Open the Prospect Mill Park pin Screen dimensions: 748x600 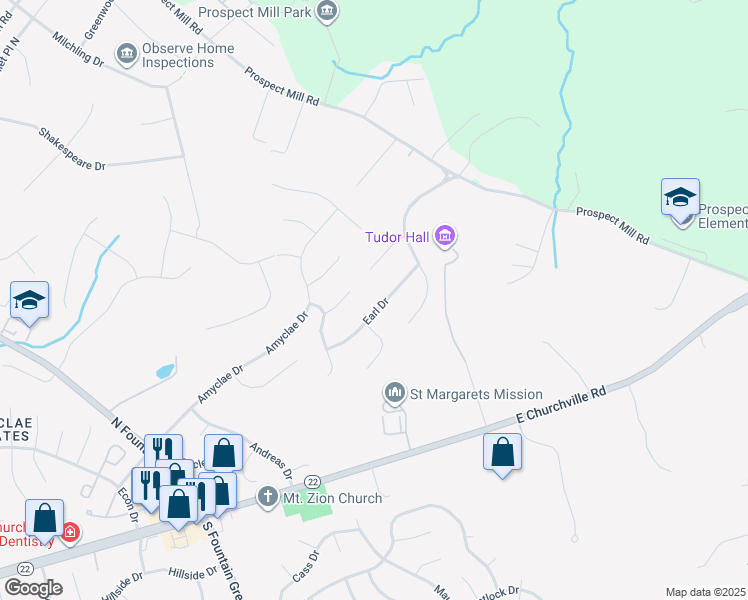pyautogui.click(x=327, y=11)
